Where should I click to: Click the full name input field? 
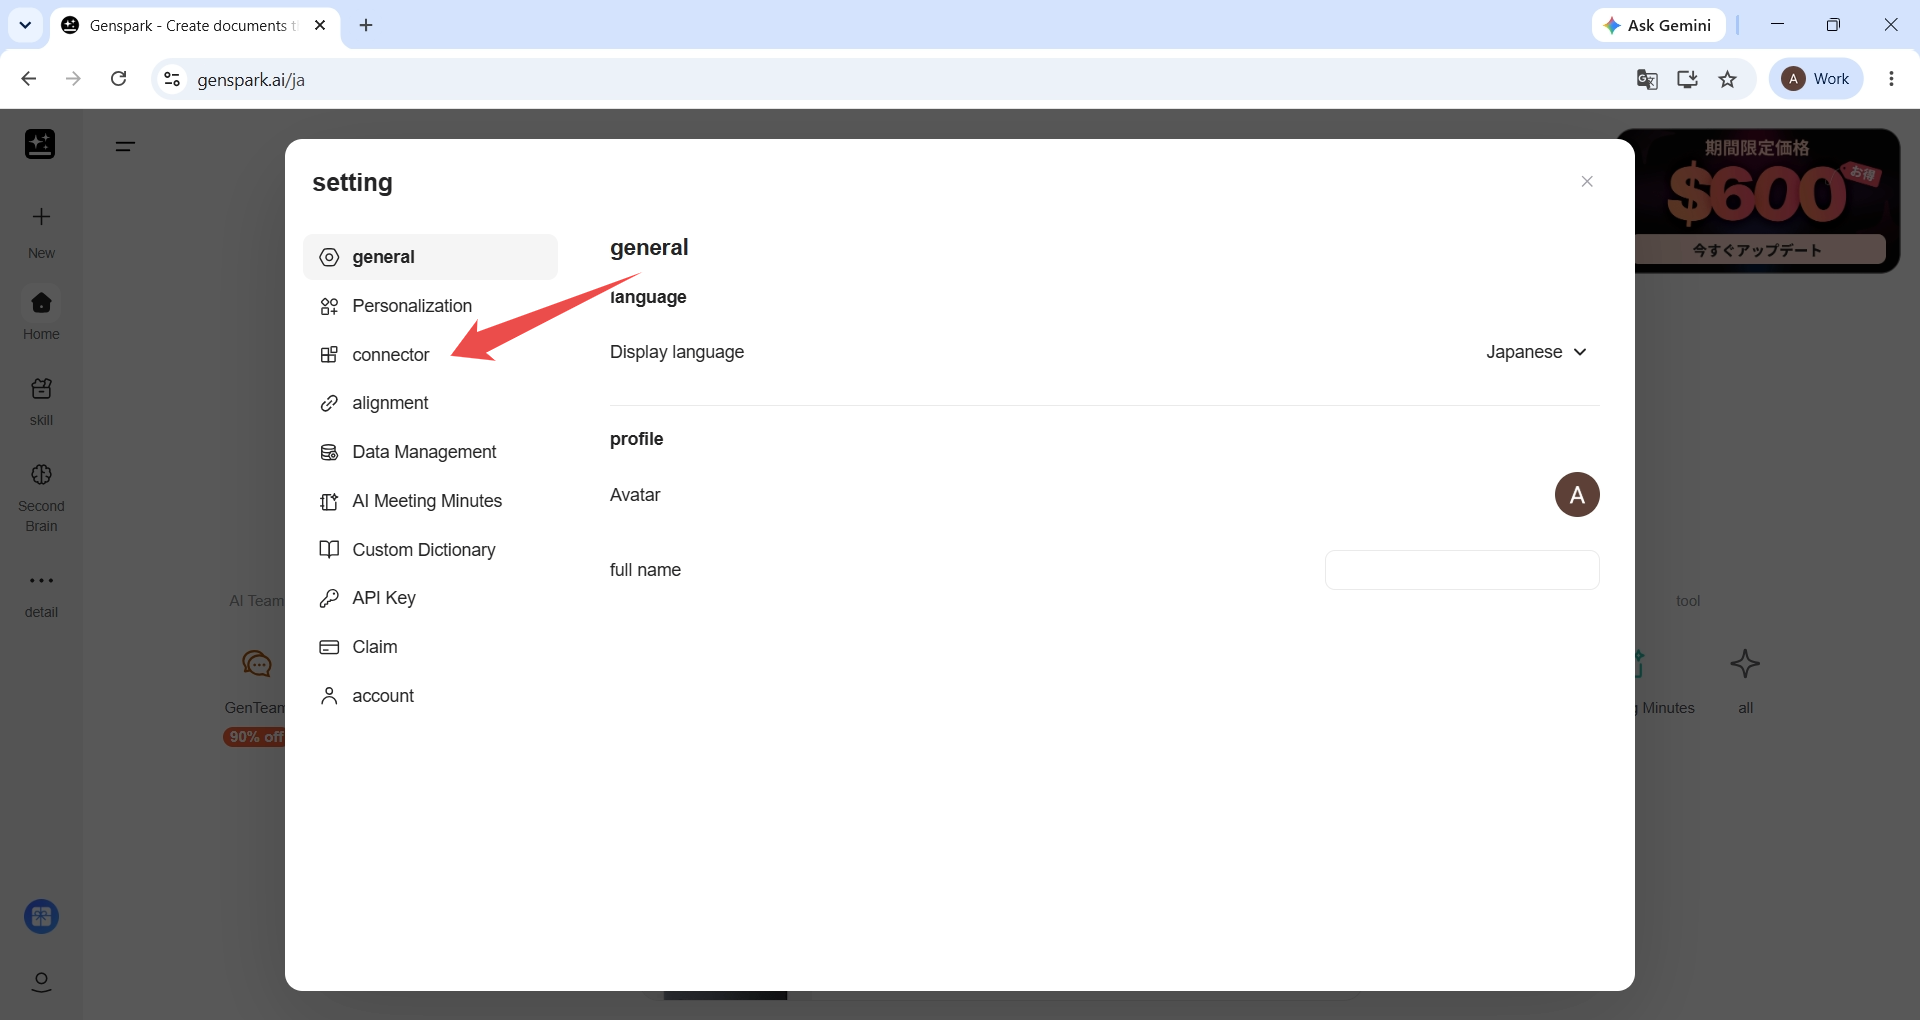(x=1462, y=570)
